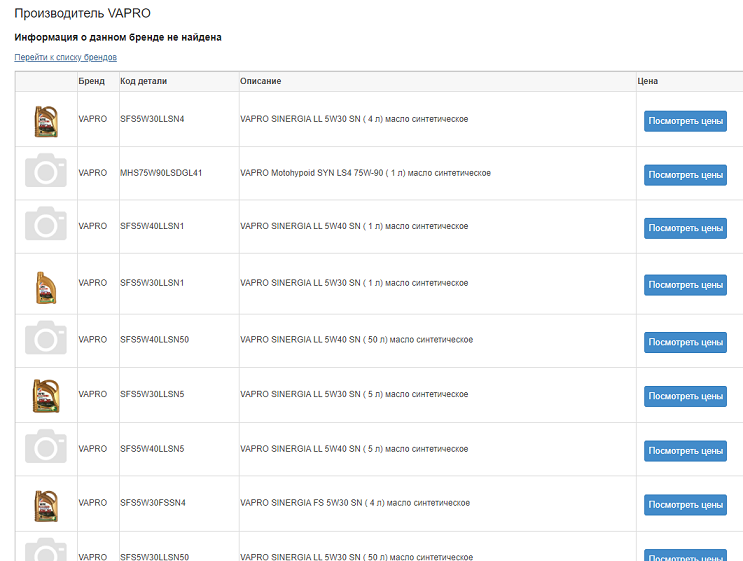Select part code SFS5W40LLSN5
The image size is (743, 561).
[x=152, y=449]
